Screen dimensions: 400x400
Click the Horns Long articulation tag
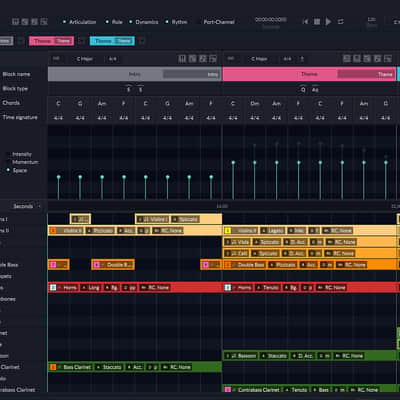[91, 287]
